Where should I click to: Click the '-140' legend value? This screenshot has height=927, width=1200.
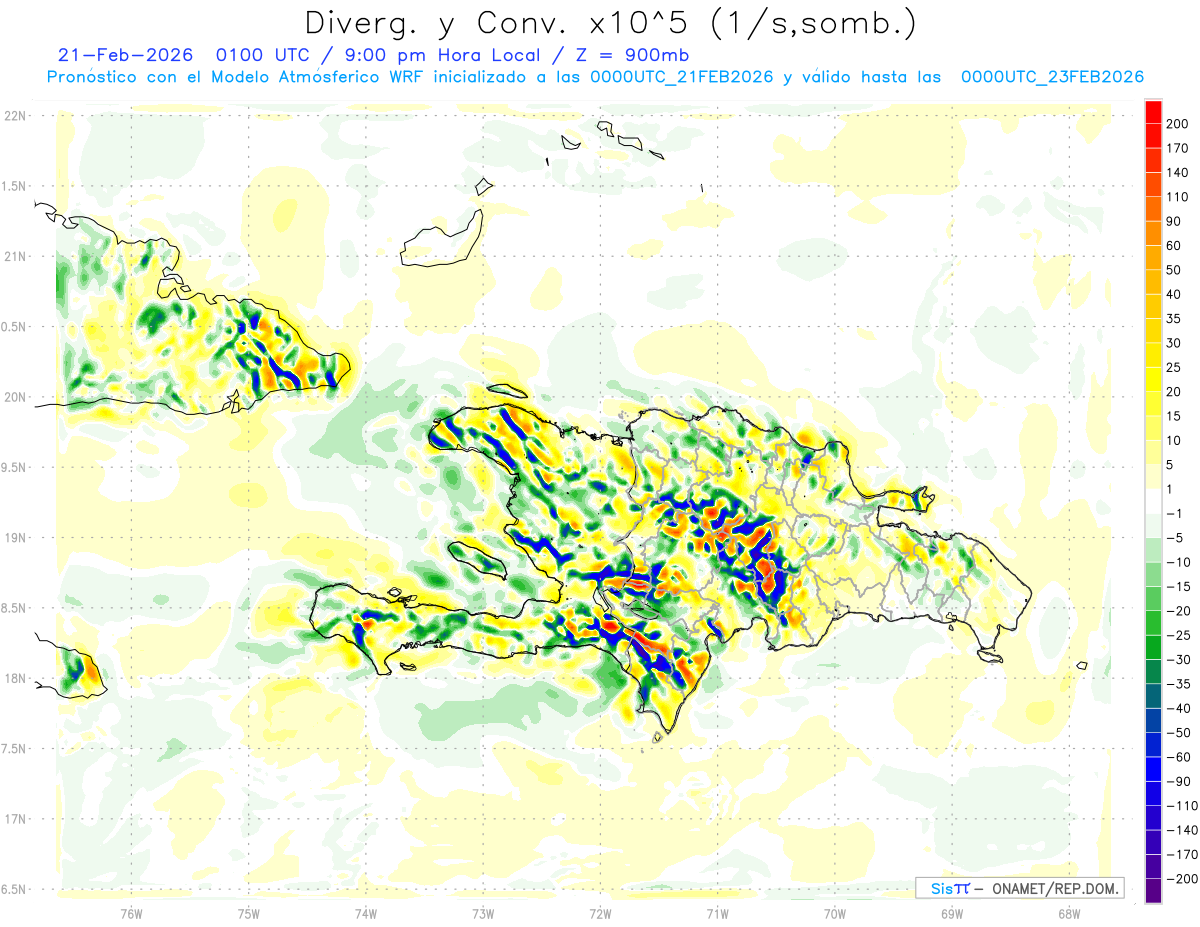click(x=1184, y=830)
